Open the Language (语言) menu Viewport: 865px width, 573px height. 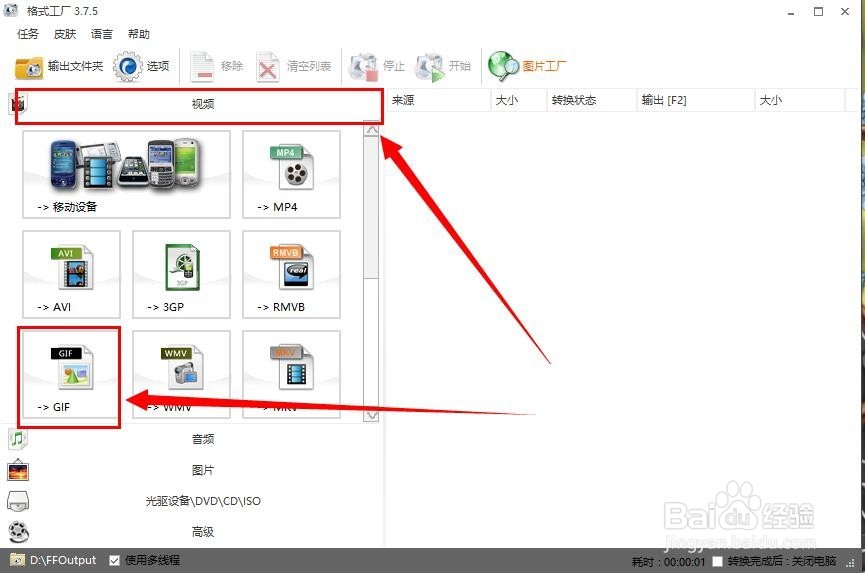tap(102, 34)
